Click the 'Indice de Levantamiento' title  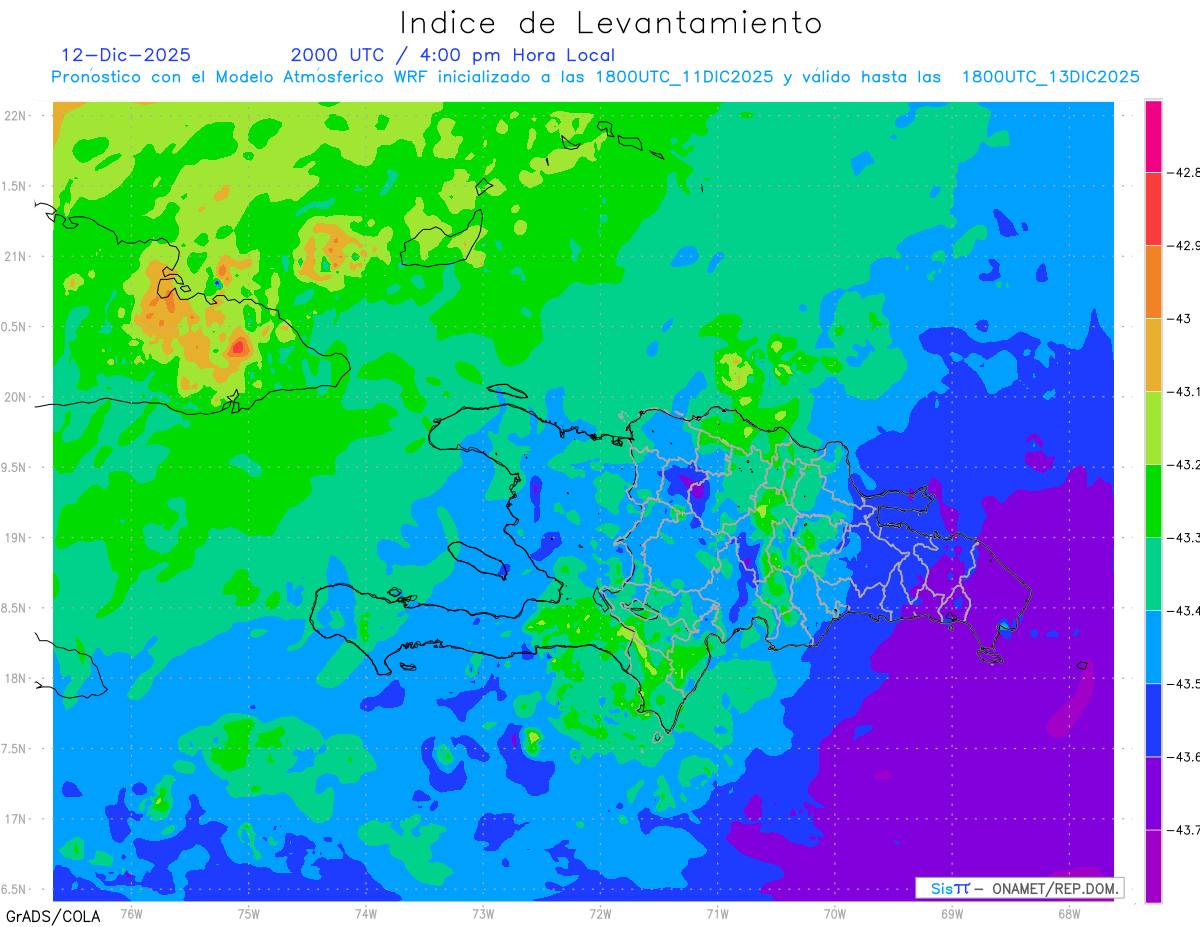(x=611, y=23)
